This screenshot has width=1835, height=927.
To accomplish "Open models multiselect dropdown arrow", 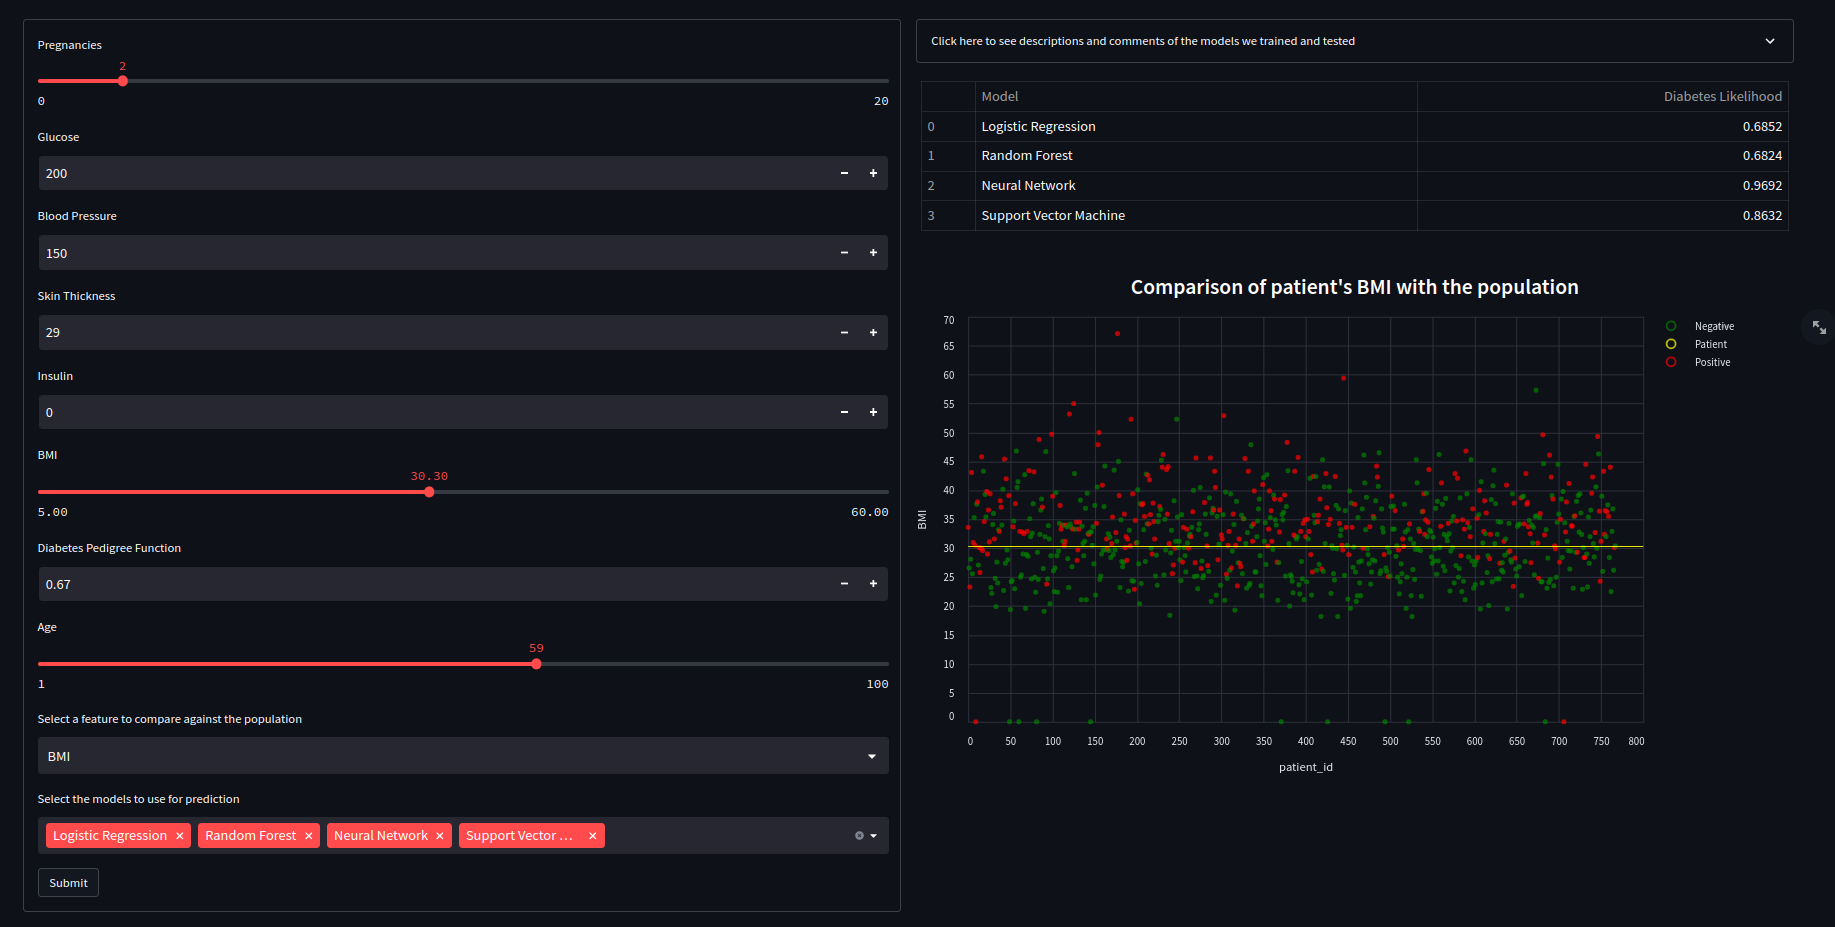I will click(x=874, y=836).
